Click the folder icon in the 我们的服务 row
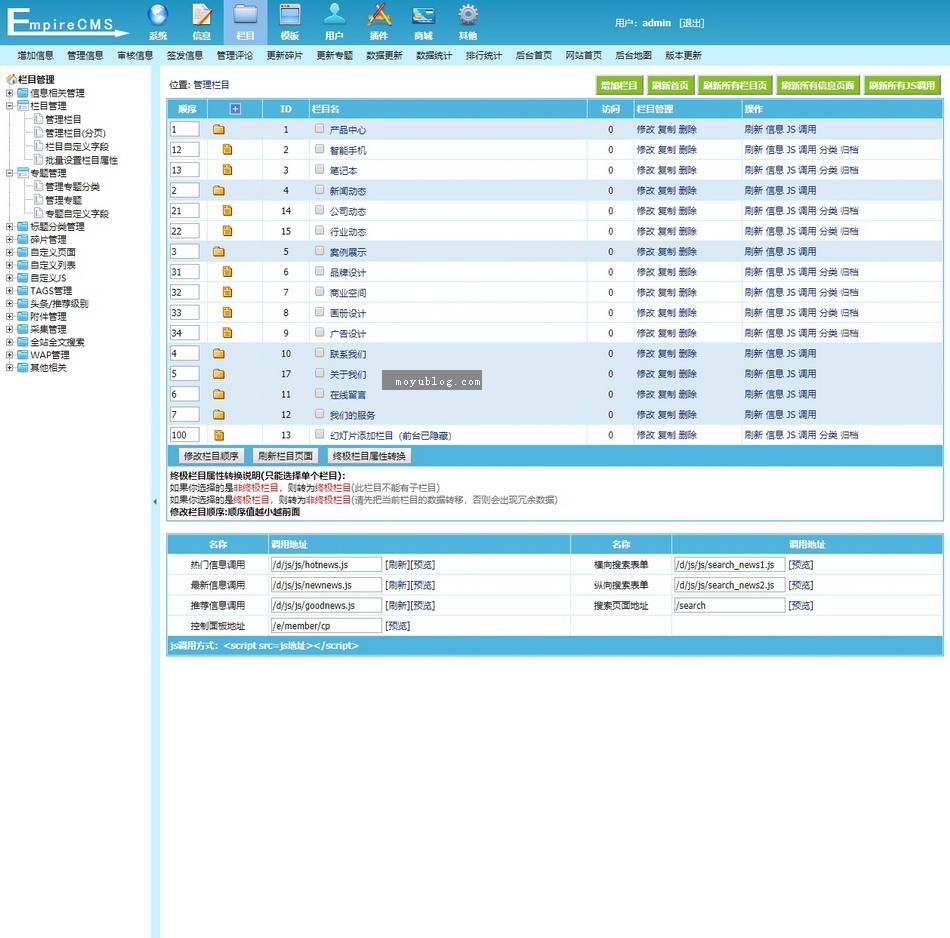 [x=219, y=415]
